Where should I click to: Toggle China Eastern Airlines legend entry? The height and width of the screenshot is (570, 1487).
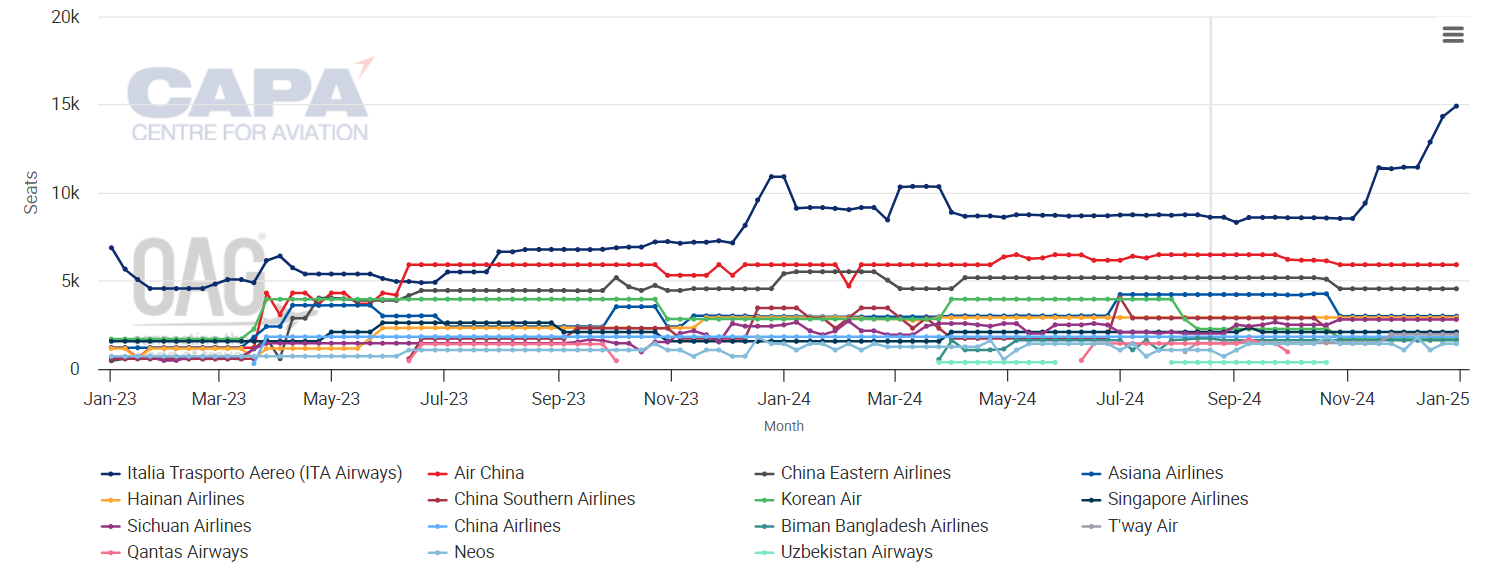click(x=865, y=473)
